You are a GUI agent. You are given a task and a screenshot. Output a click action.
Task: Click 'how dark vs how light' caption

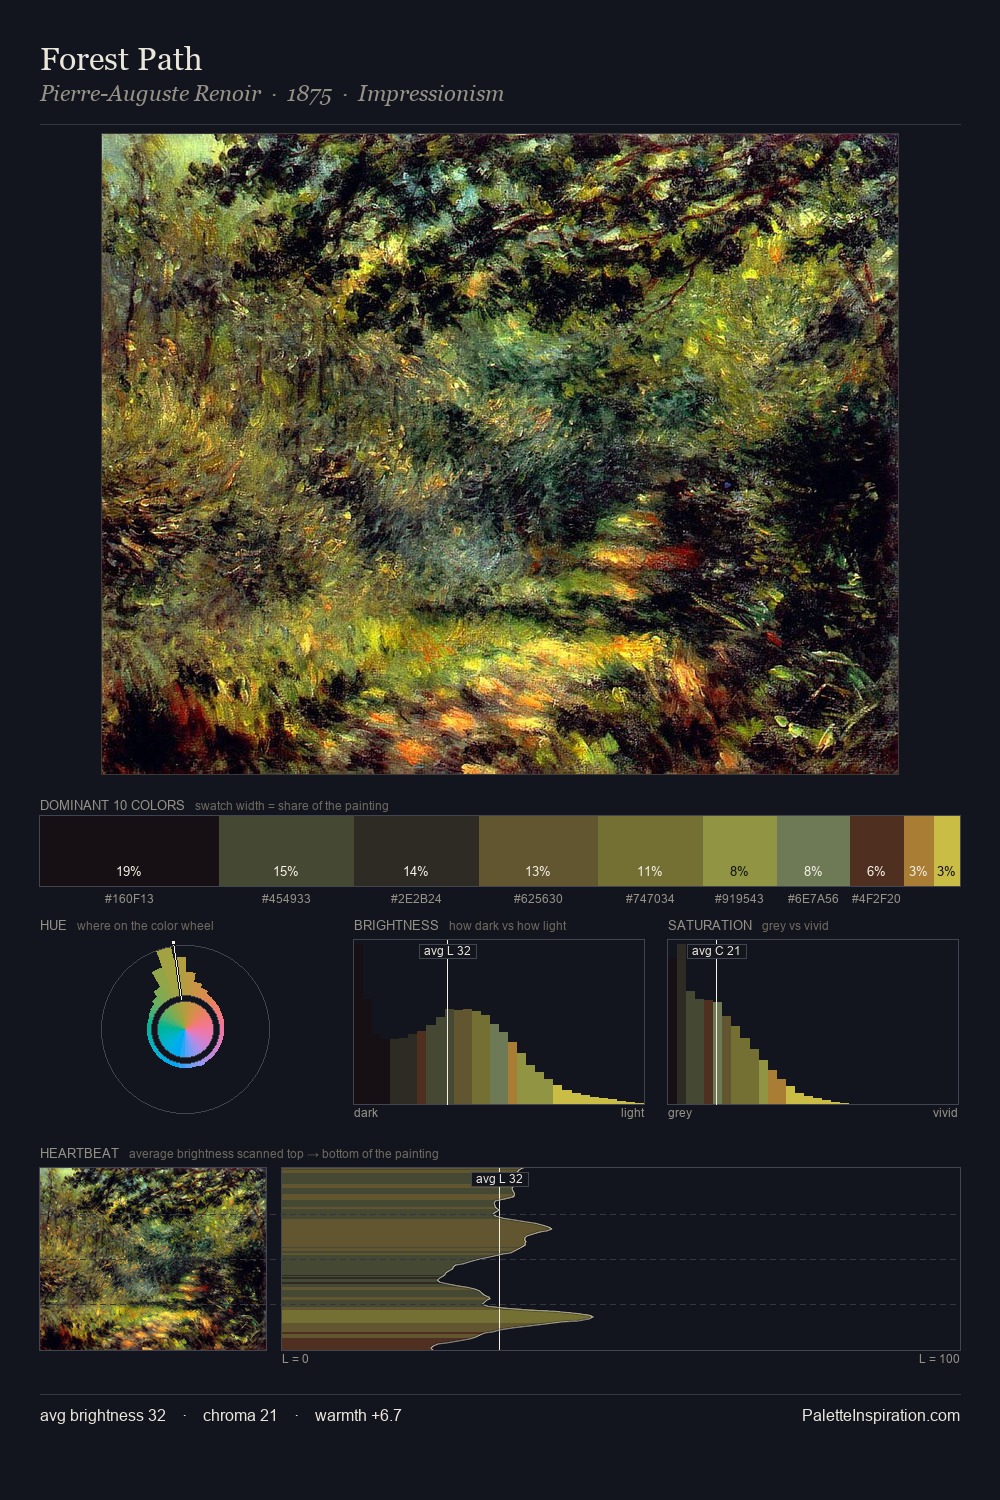tap(508, 926)
